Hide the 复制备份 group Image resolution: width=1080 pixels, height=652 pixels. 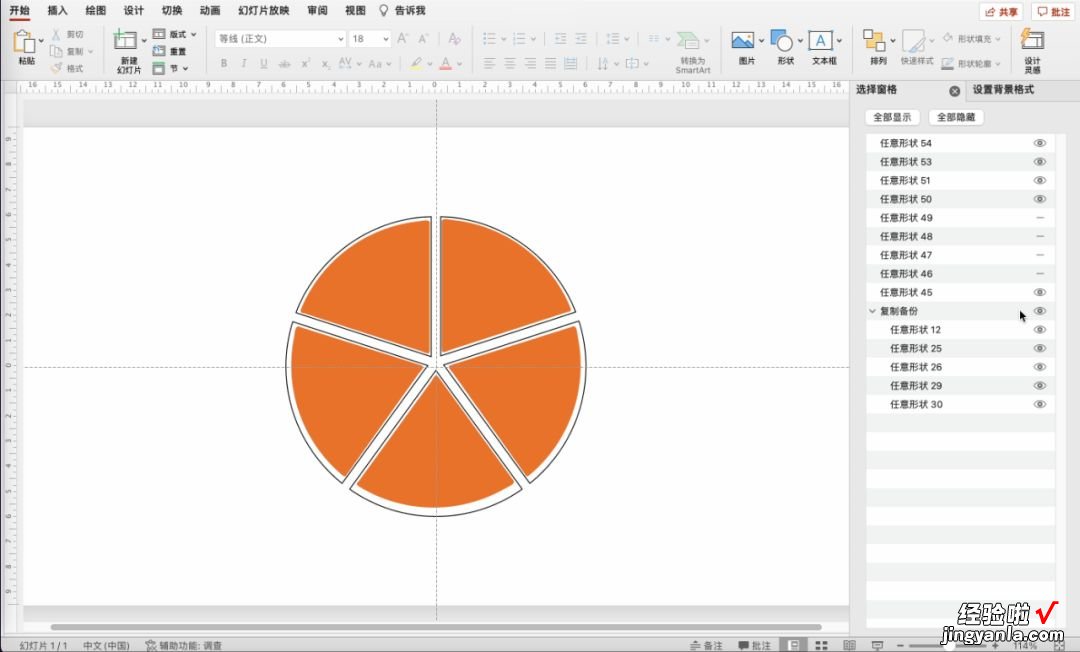[1039, 311]
